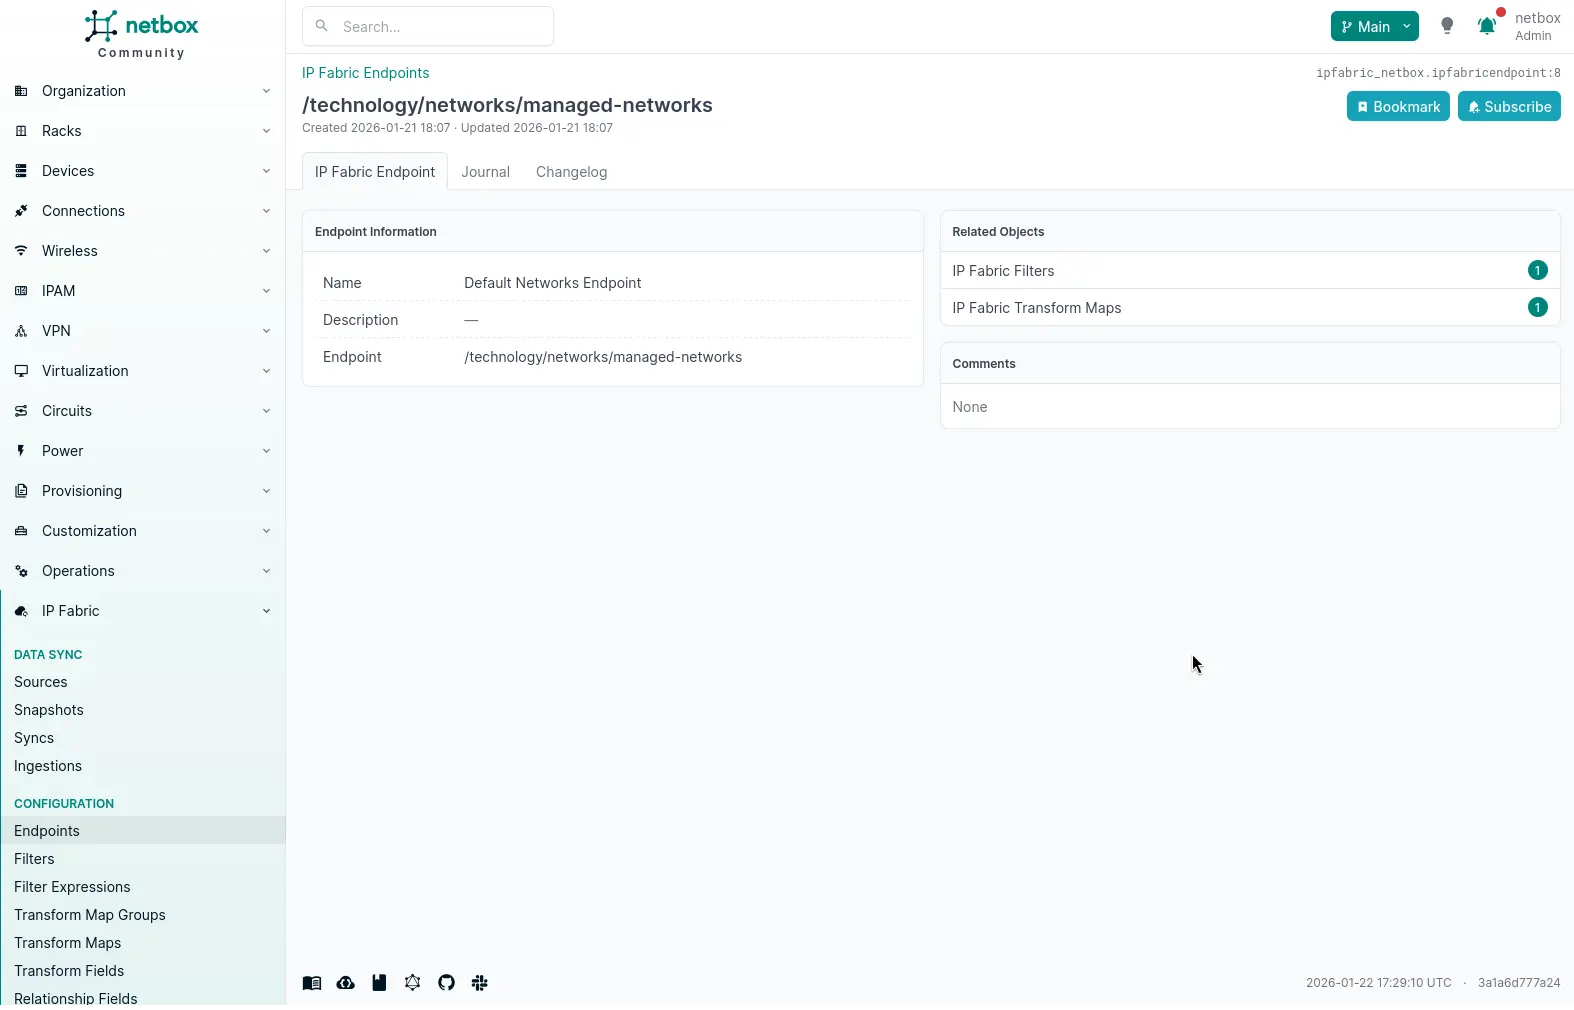Click the Bookmark button
The image size is (1574, 1010).
pyautogui.click(x=1397, y=107)
